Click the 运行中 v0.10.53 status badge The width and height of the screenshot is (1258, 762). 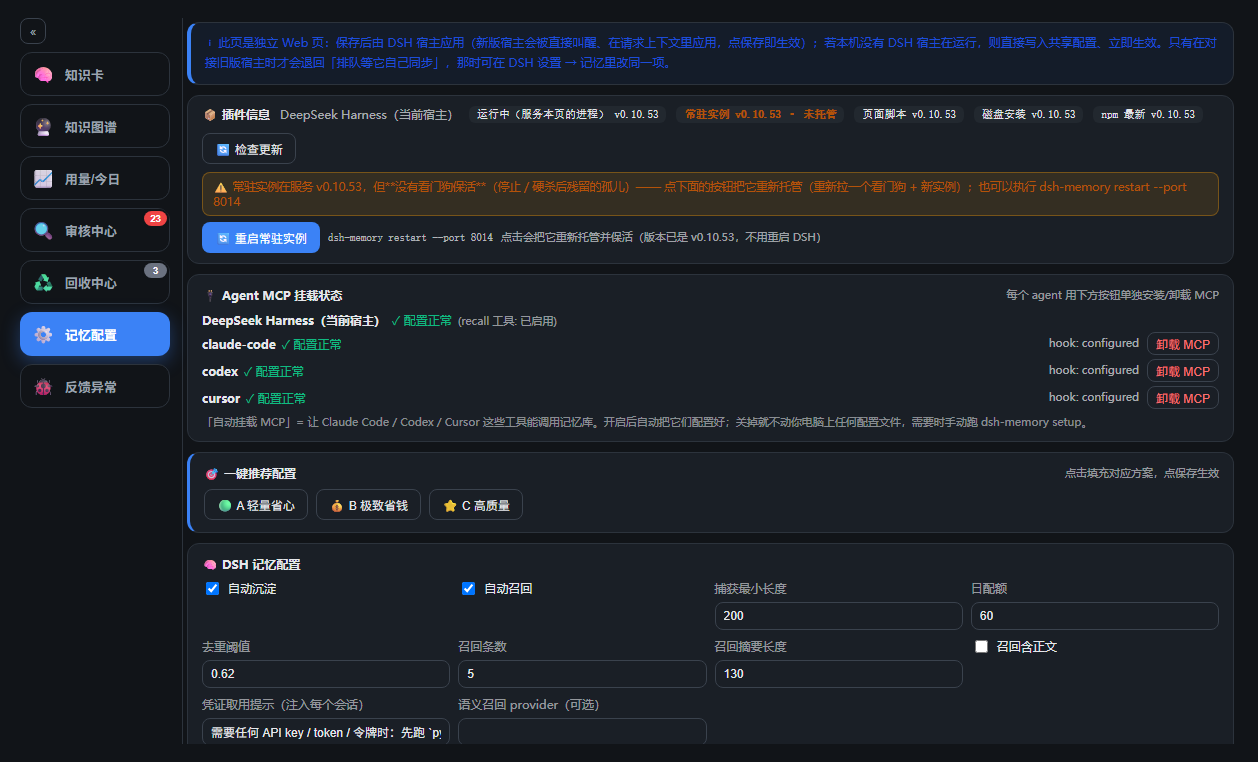pyautogui.click(x=568, y=114)
